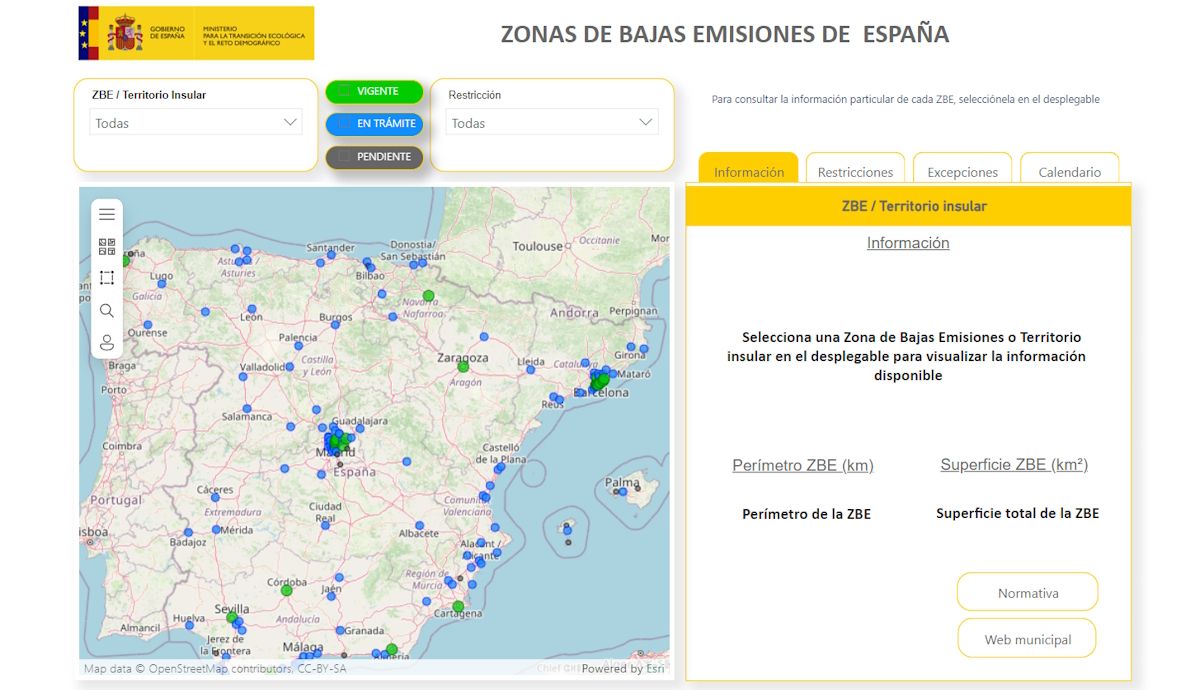Expand the ZBE / Territorio Insular dropdown
This screenshot has width=1200, height=690.
(x=196, y=122)
